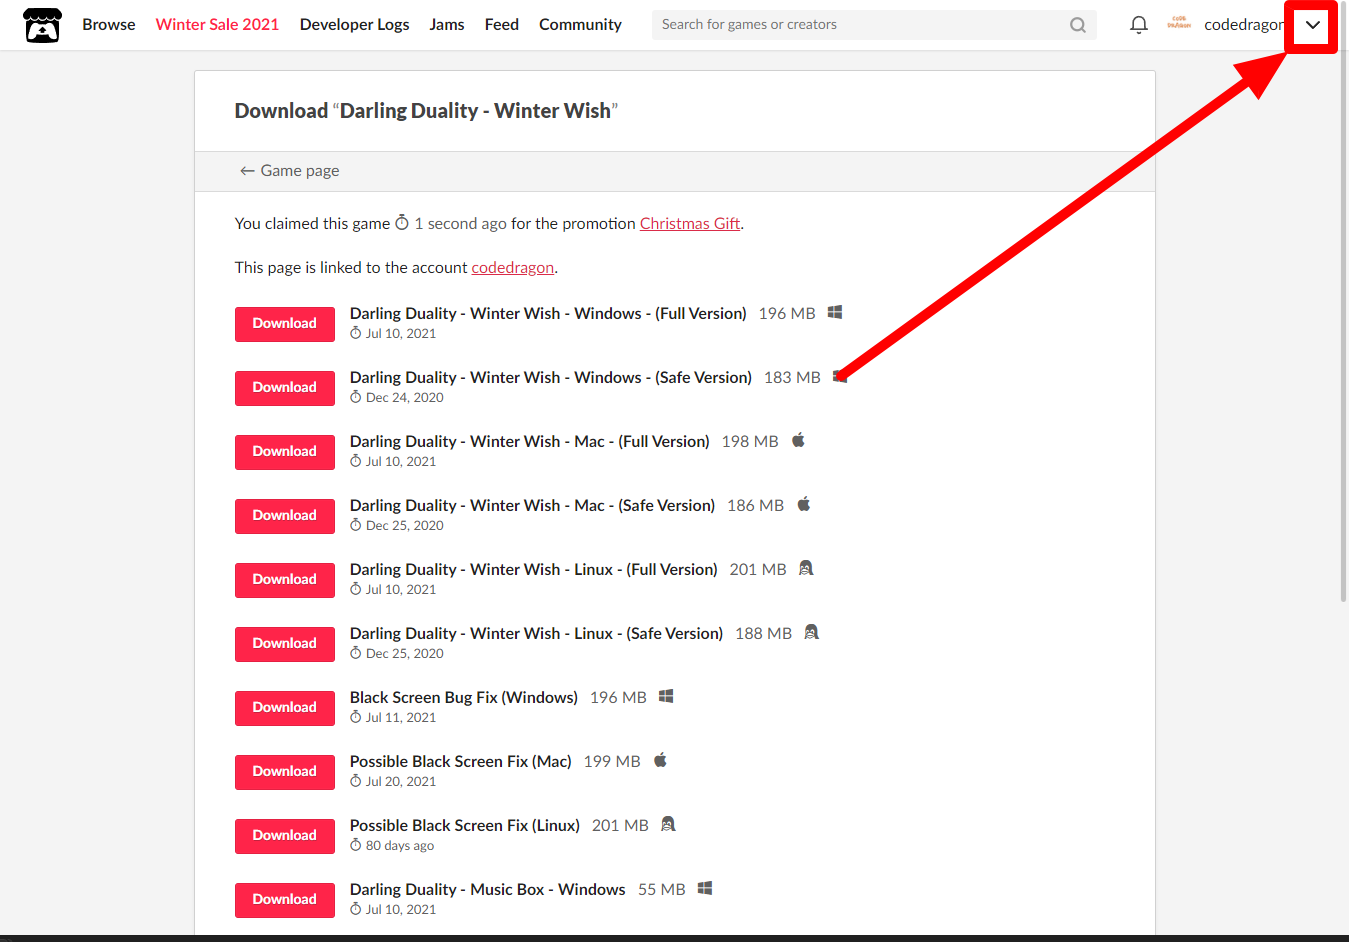Screen dimensions: 1349x942
Task: Click clock icon beside Jul 11, 2021
Action: point(355,717)
